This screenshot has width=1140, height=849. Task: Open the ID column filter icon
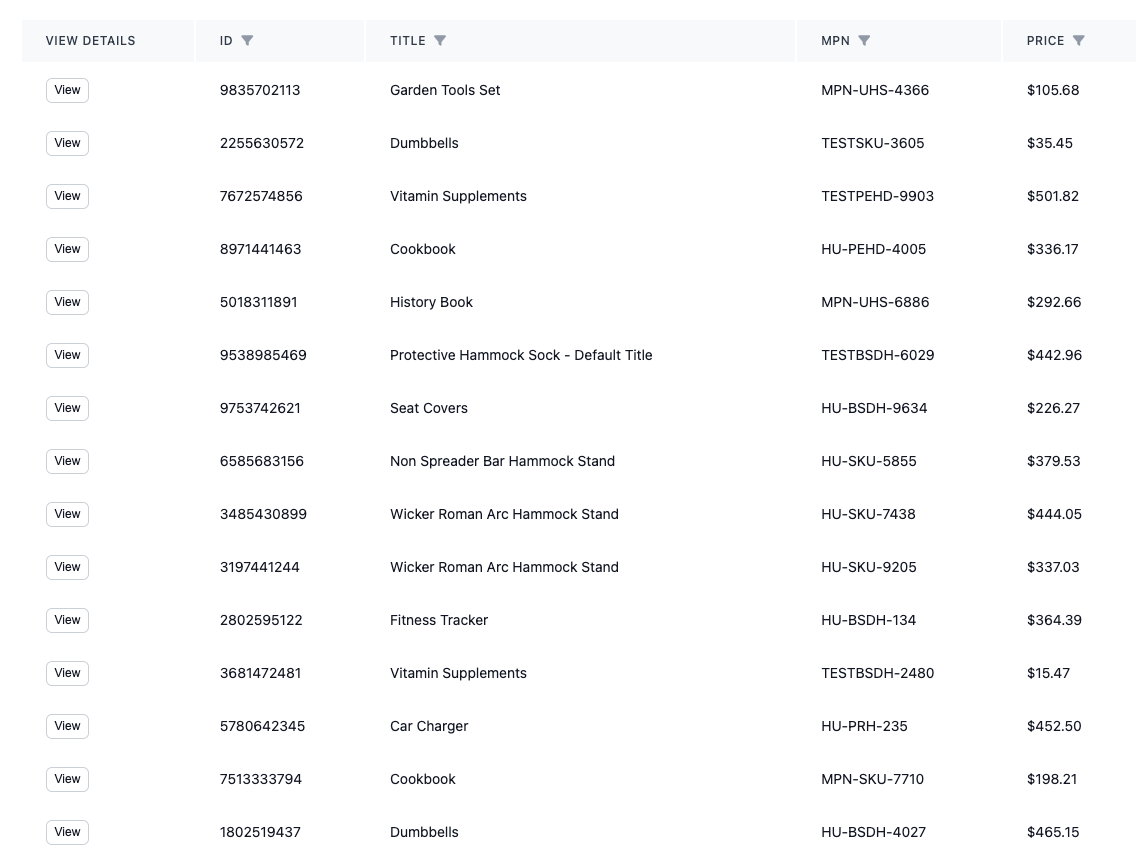[x=247, y=41]
